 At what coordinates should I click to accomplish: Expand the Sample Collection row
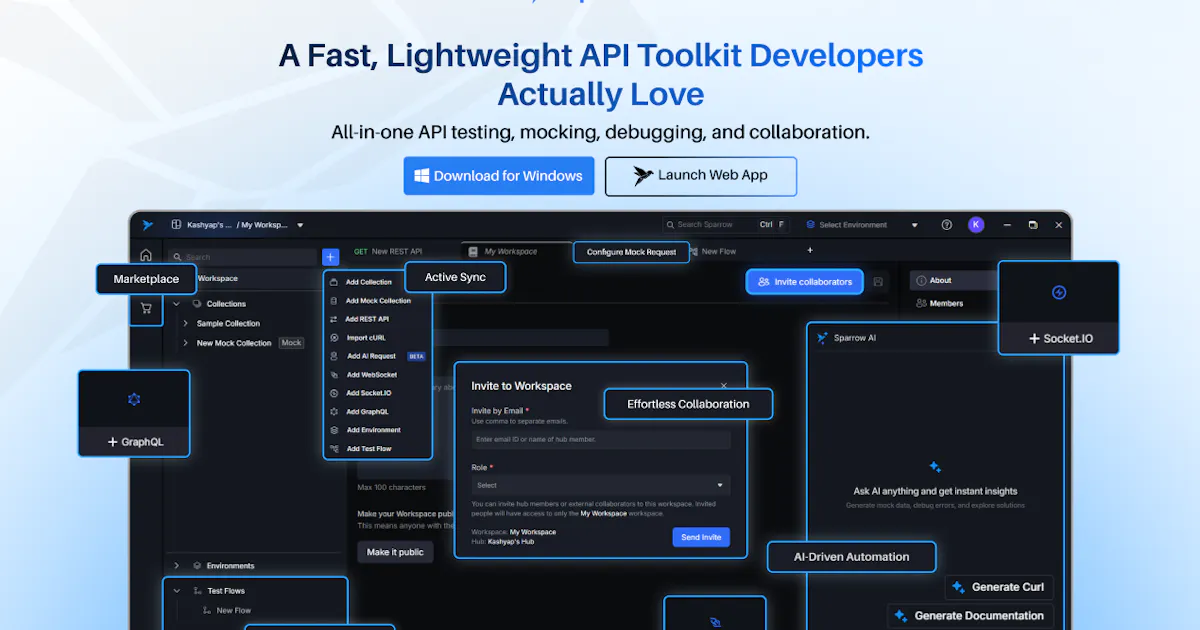(185, 324)
